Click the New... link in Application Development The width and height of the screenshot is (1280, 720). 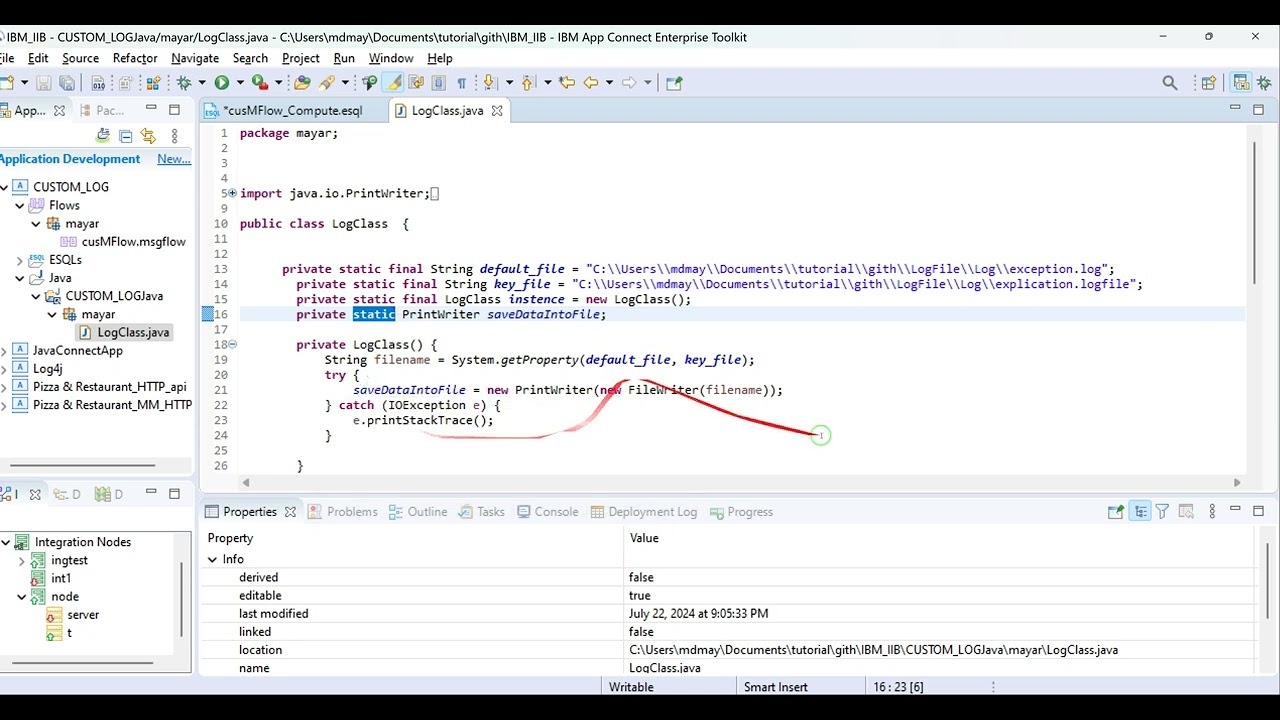tap(174, 159)
